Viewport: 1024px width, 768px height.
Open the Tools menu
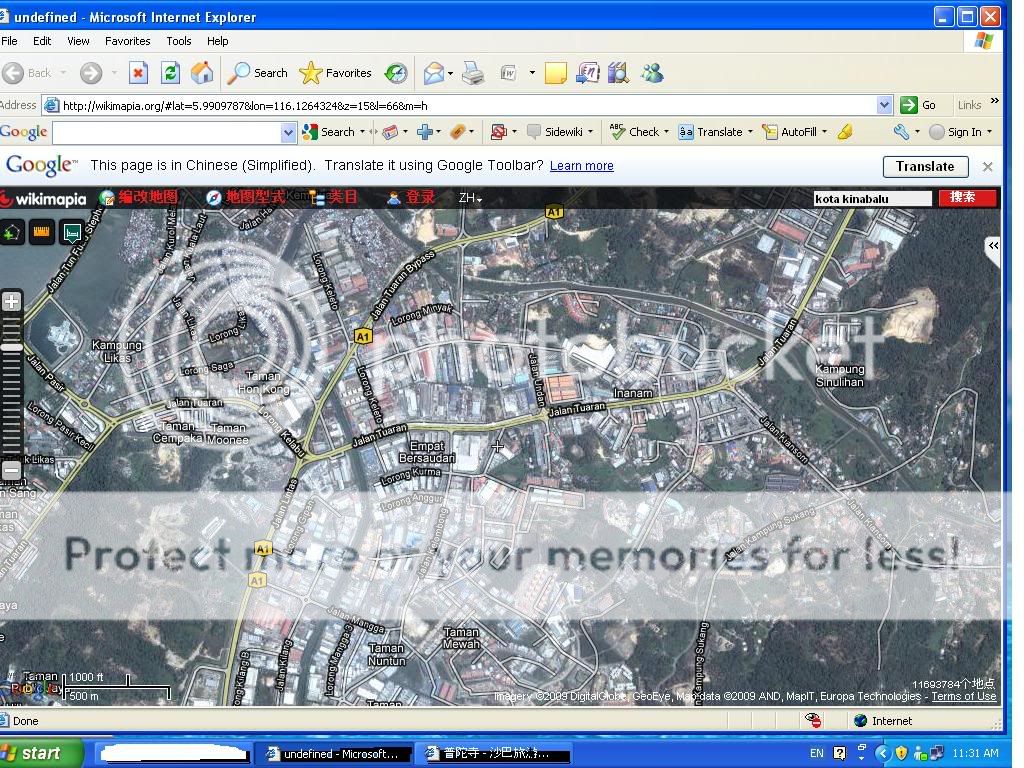[179, 41]
